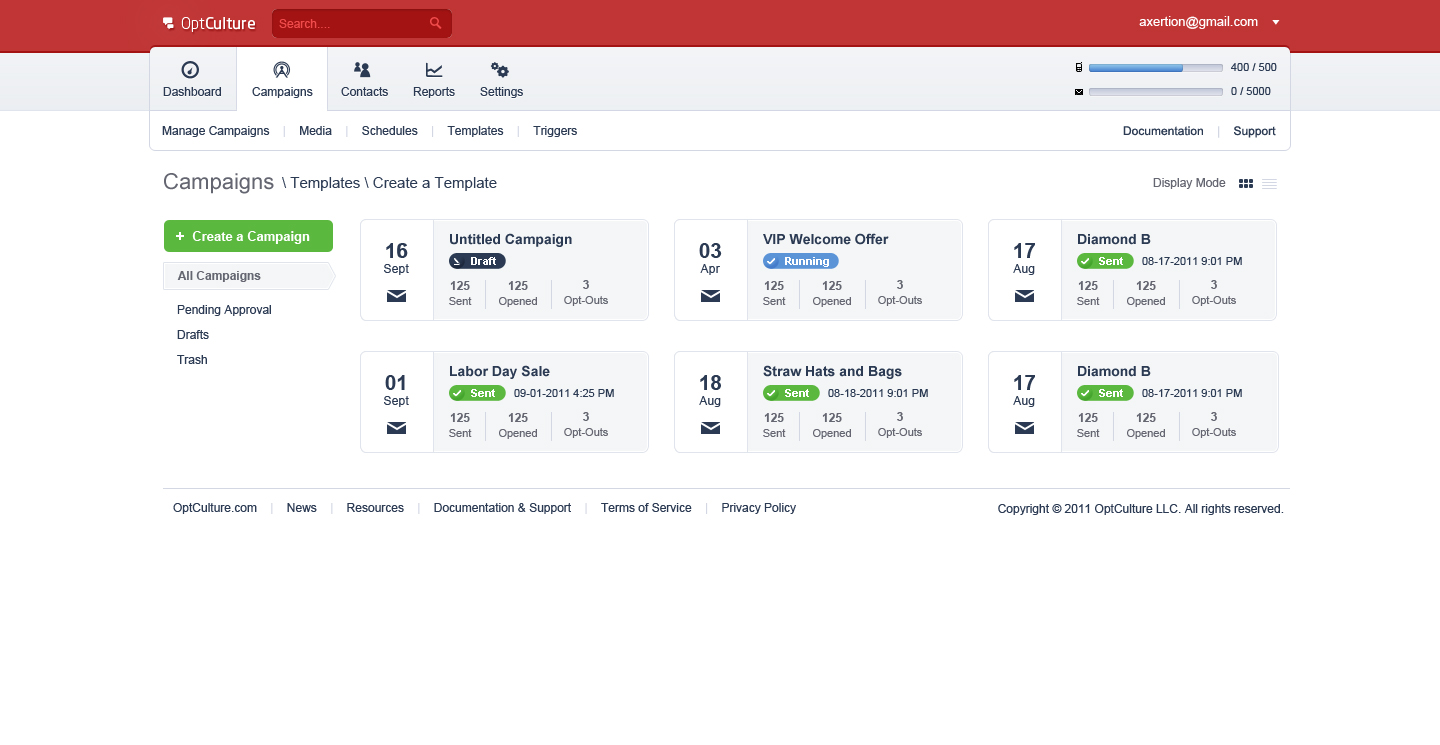The image size is (1440, 745).
Task: Click Sent badge on Labor Day Sale
Action: pyautogui.click(x=477, y=393)
